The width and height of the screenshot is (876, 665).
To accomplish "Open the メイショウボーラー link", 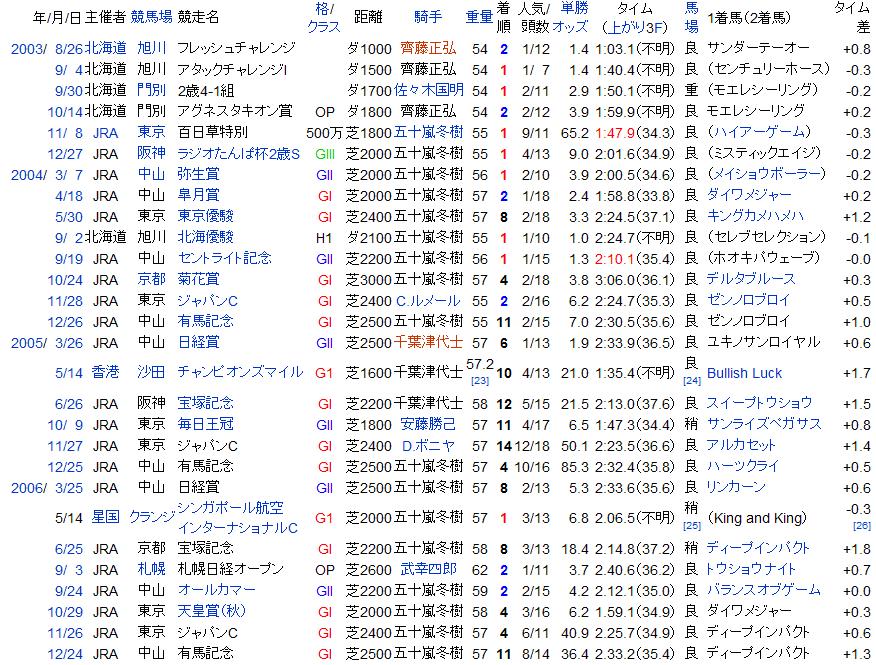I will tap(766, 174).
